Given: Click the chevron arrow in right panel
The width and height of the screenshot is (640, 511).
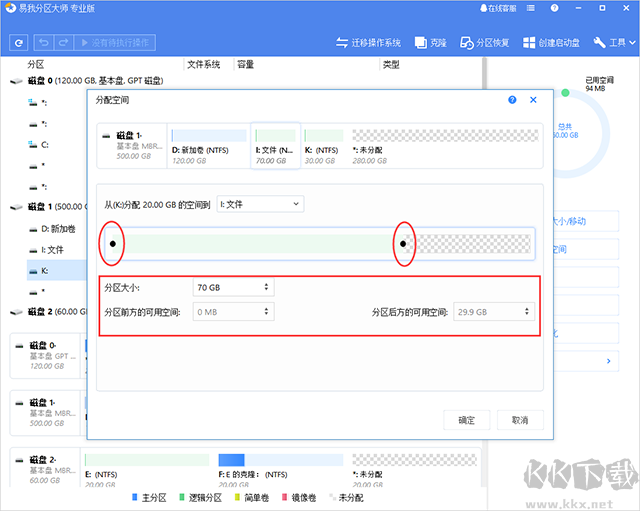Looking at the screenshot, I should coord(609,361).
